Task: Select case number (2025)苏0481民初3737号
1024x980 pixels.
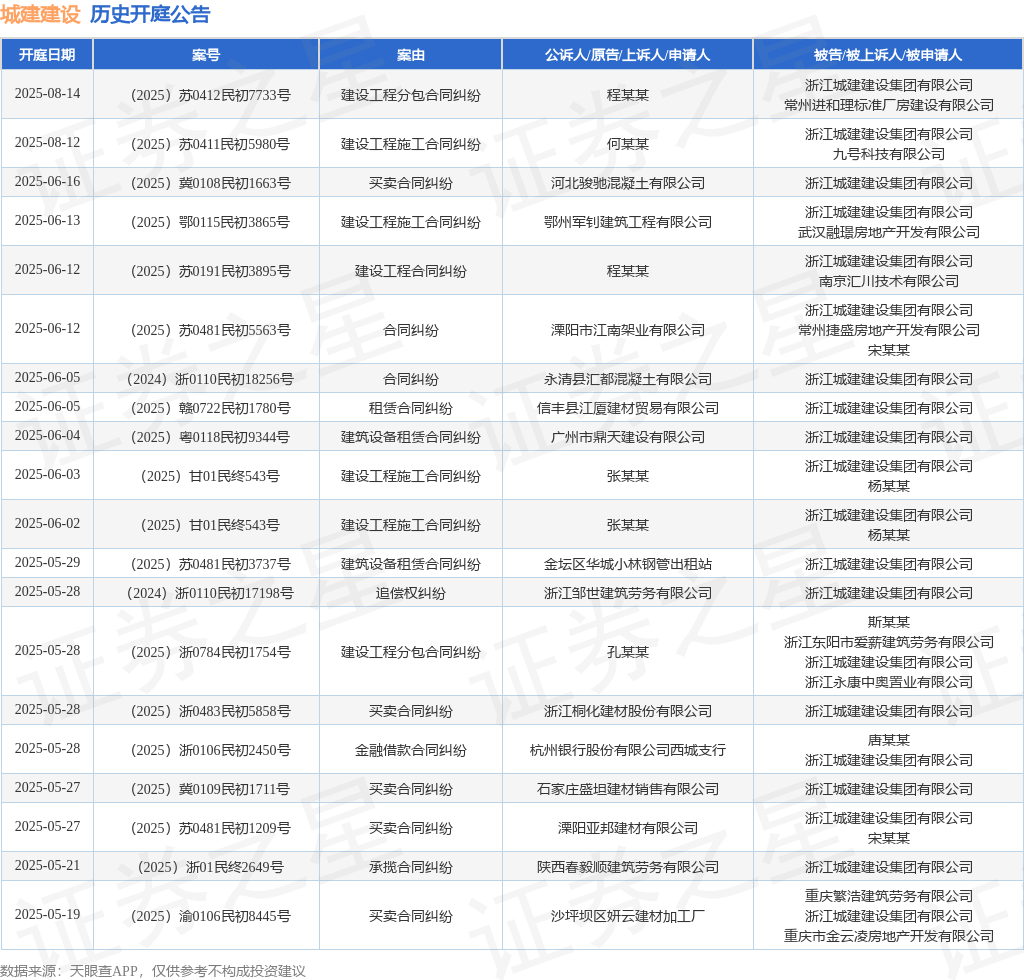Action: (x=210, y=565)
